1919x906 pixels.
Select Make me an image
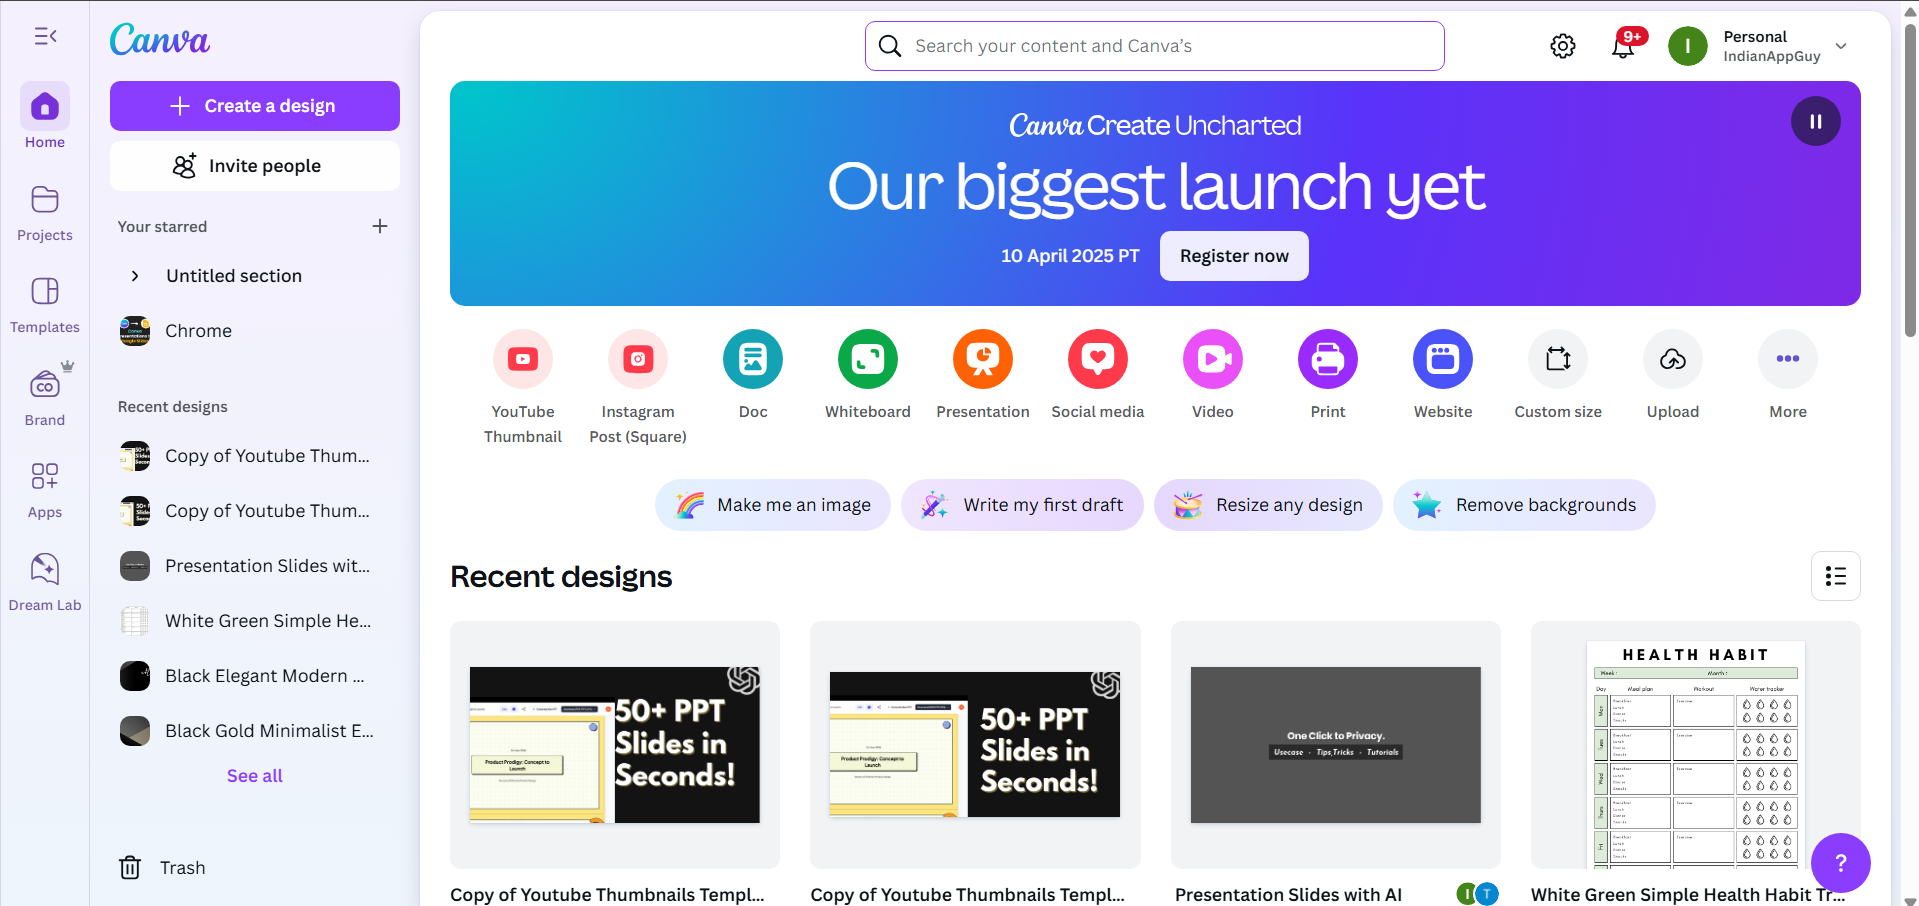point(773,505)
